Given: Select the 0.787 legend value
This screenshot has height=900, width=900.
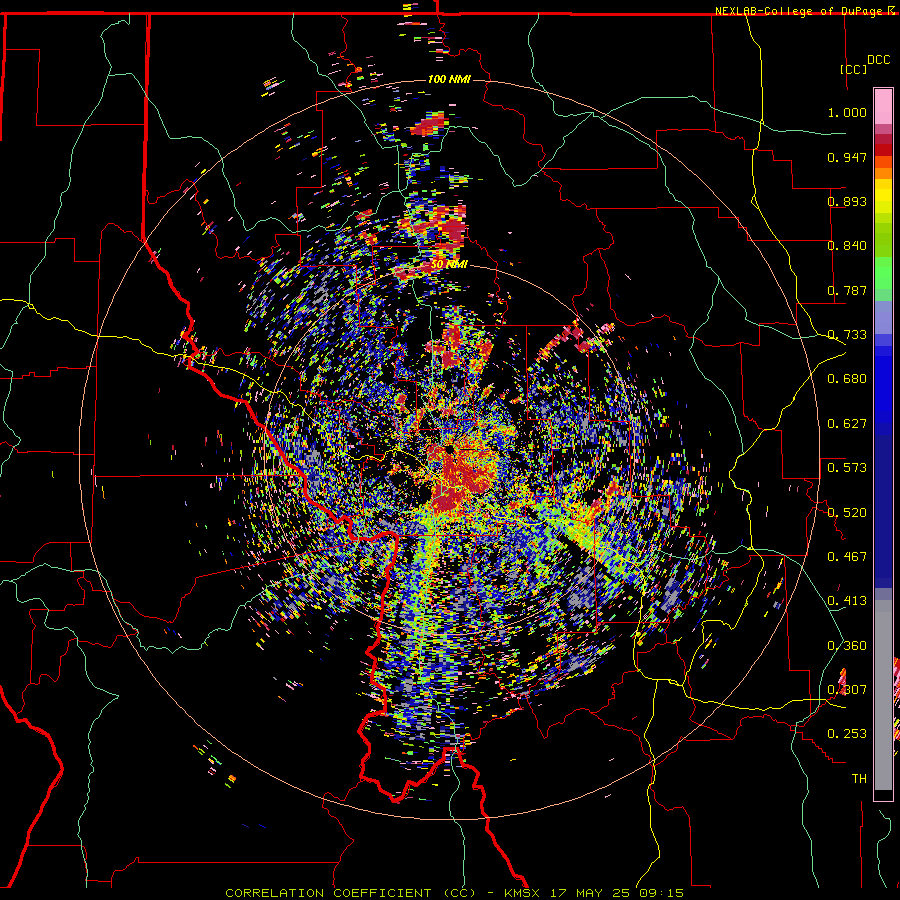Looking at the screenshot, I should [x=847, y=290].
